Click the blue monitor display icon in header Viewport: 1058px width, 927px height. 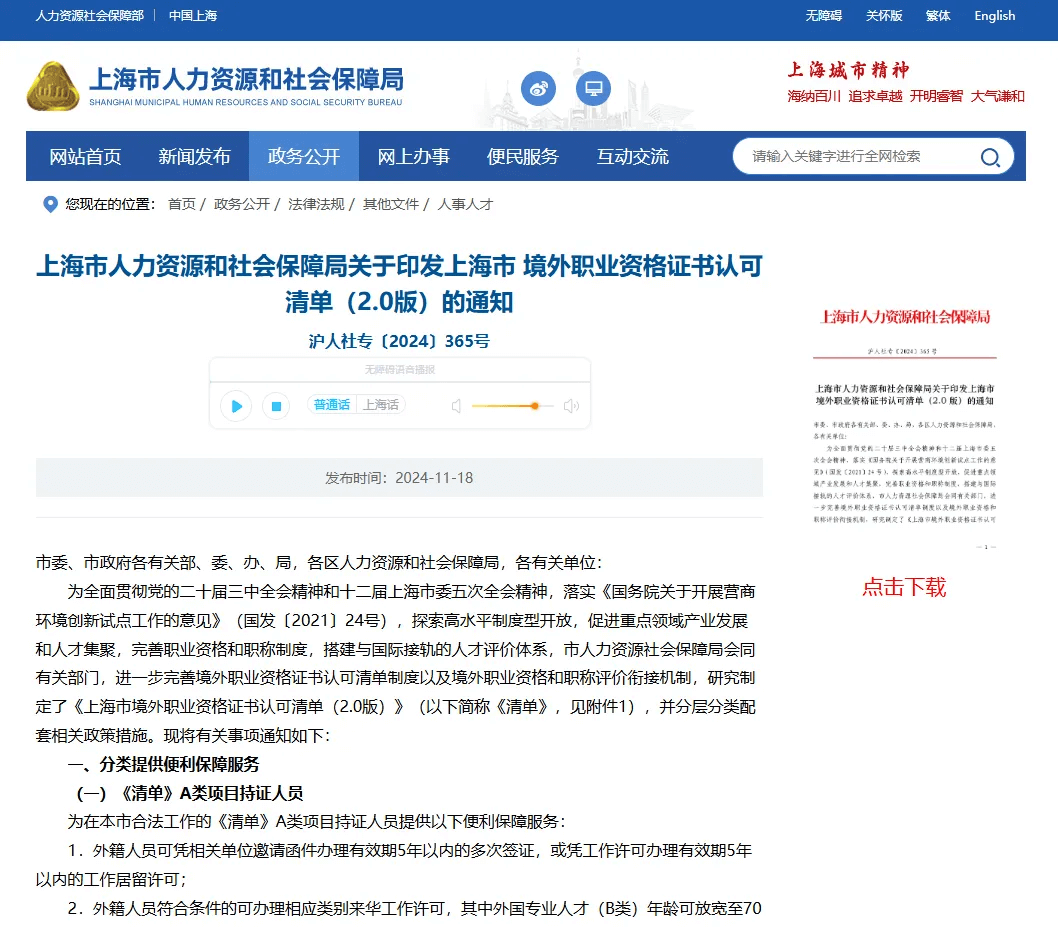pos(592,88)
